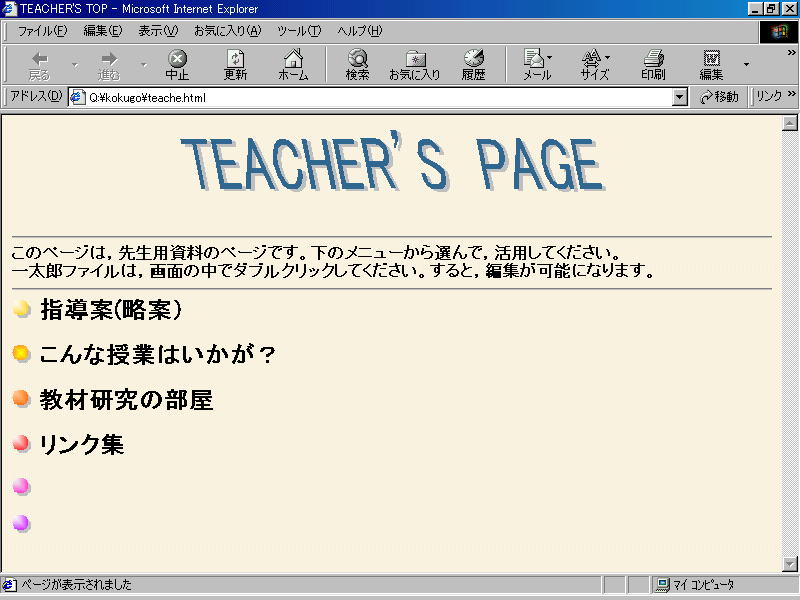
Task: Click the Forward (進む) toolbar button
Action: pyautogui.click(x=109, y=65)
